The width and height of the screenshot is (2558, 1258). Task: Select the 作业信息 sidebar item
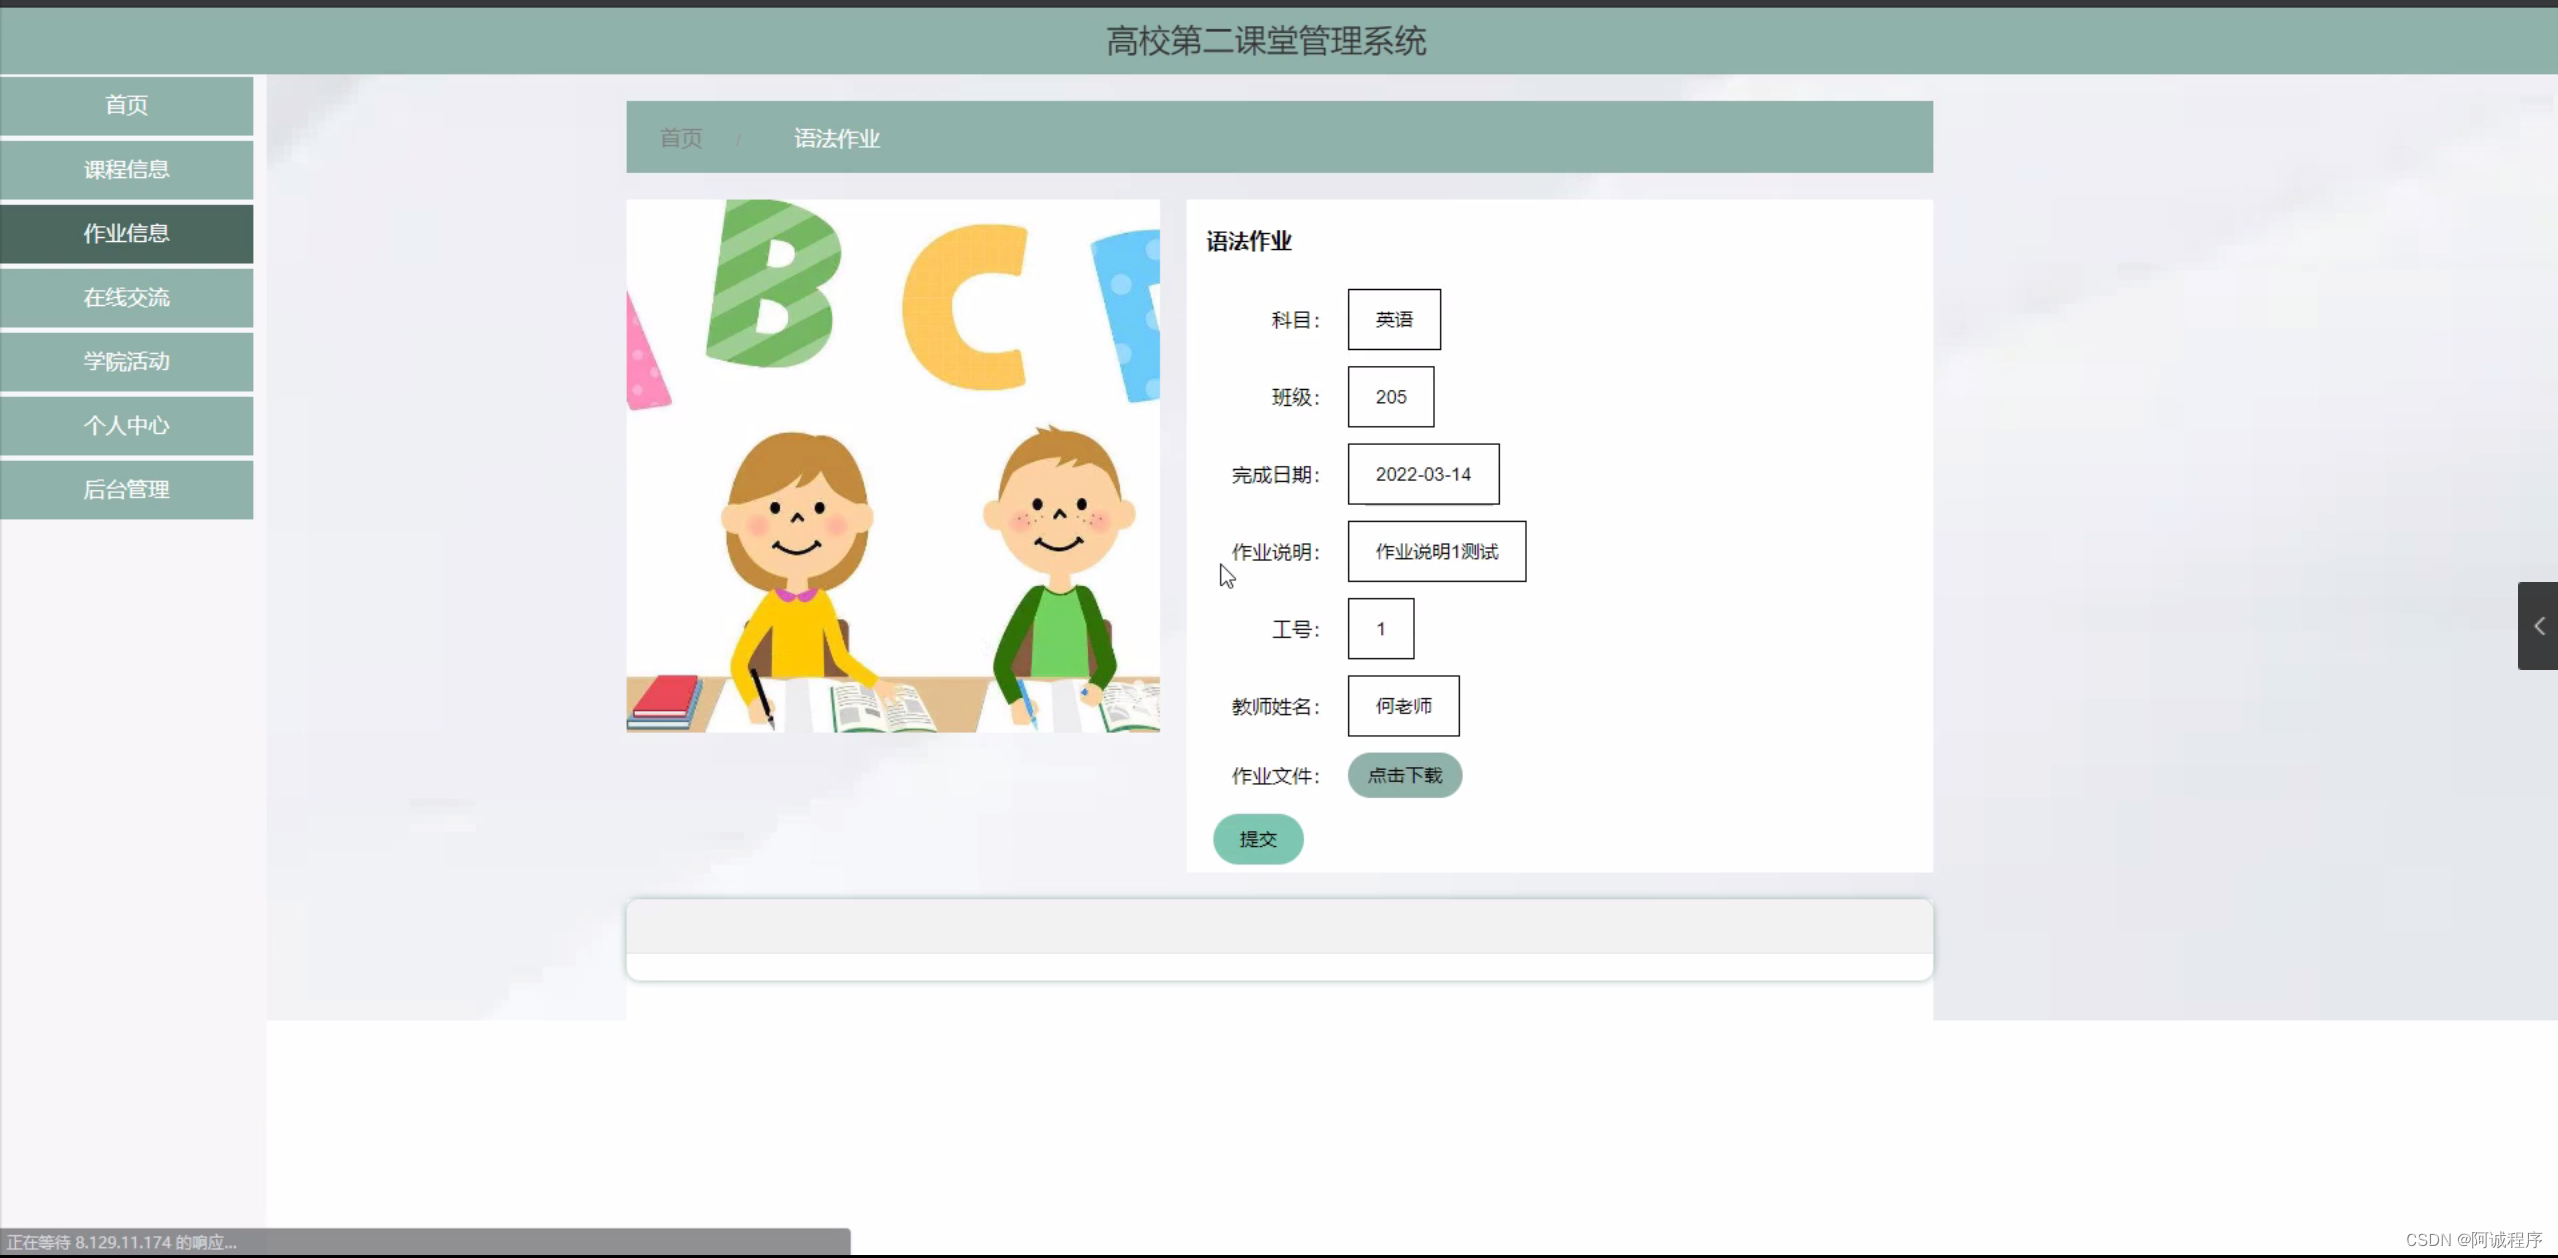tap(126, 233)
